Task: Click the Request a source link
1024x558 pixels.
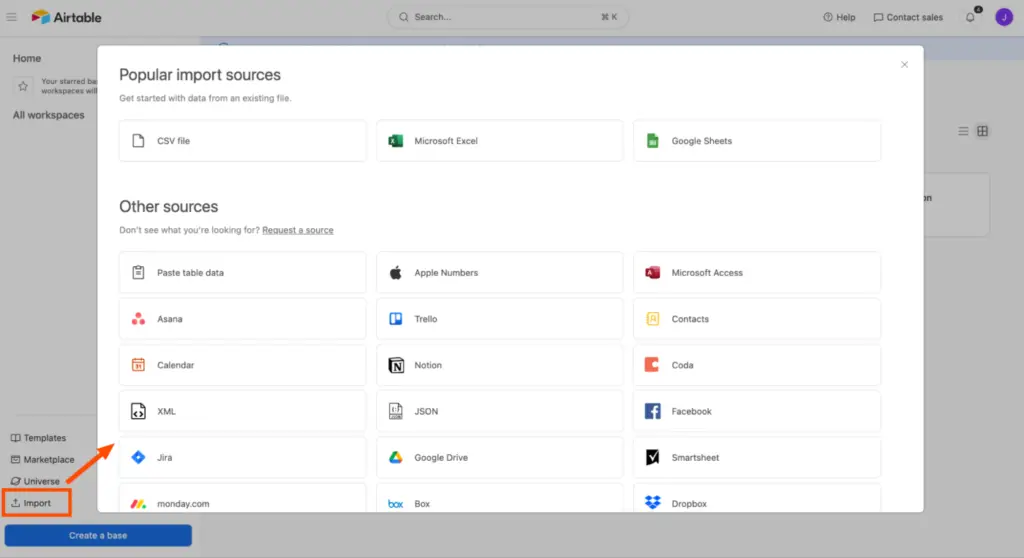Action: [x=298, y=230]
